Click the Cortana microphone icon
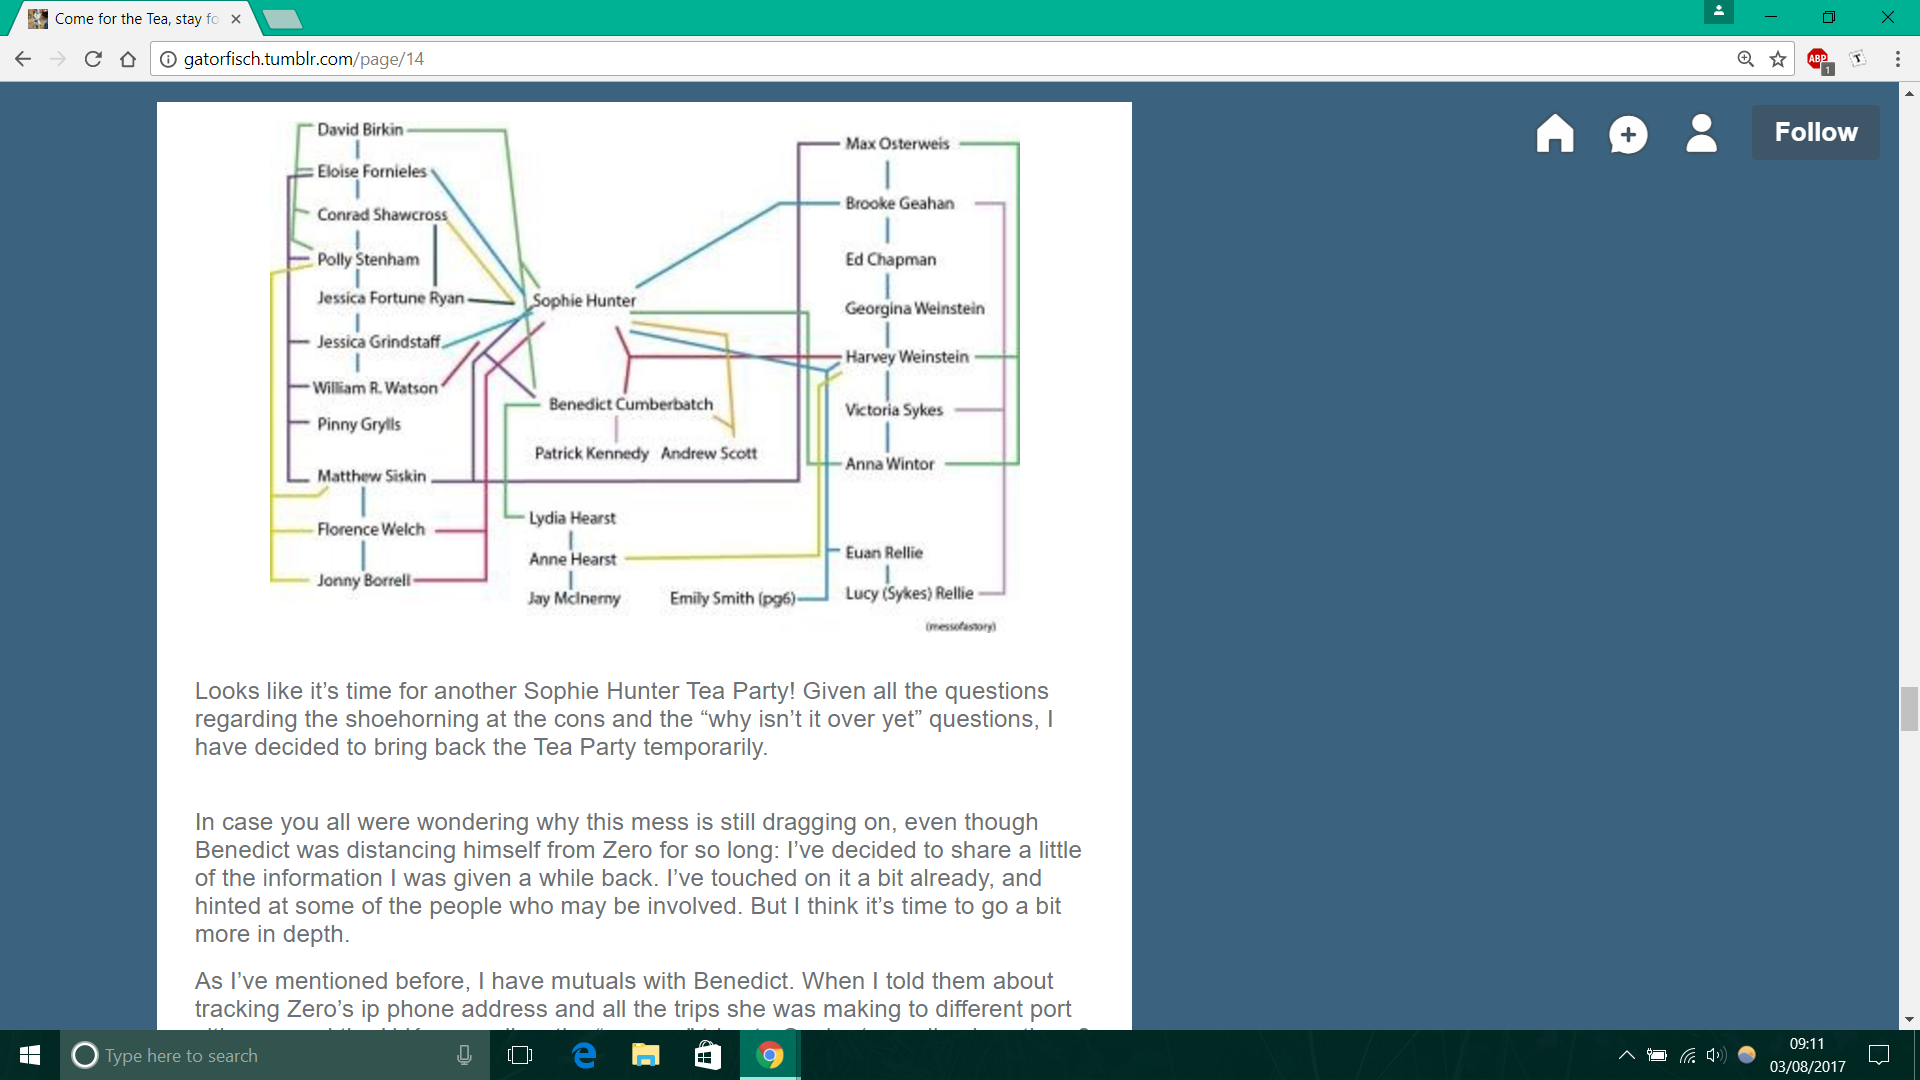This screenshot has width=1920, height=1080. tap(464, 1055)
